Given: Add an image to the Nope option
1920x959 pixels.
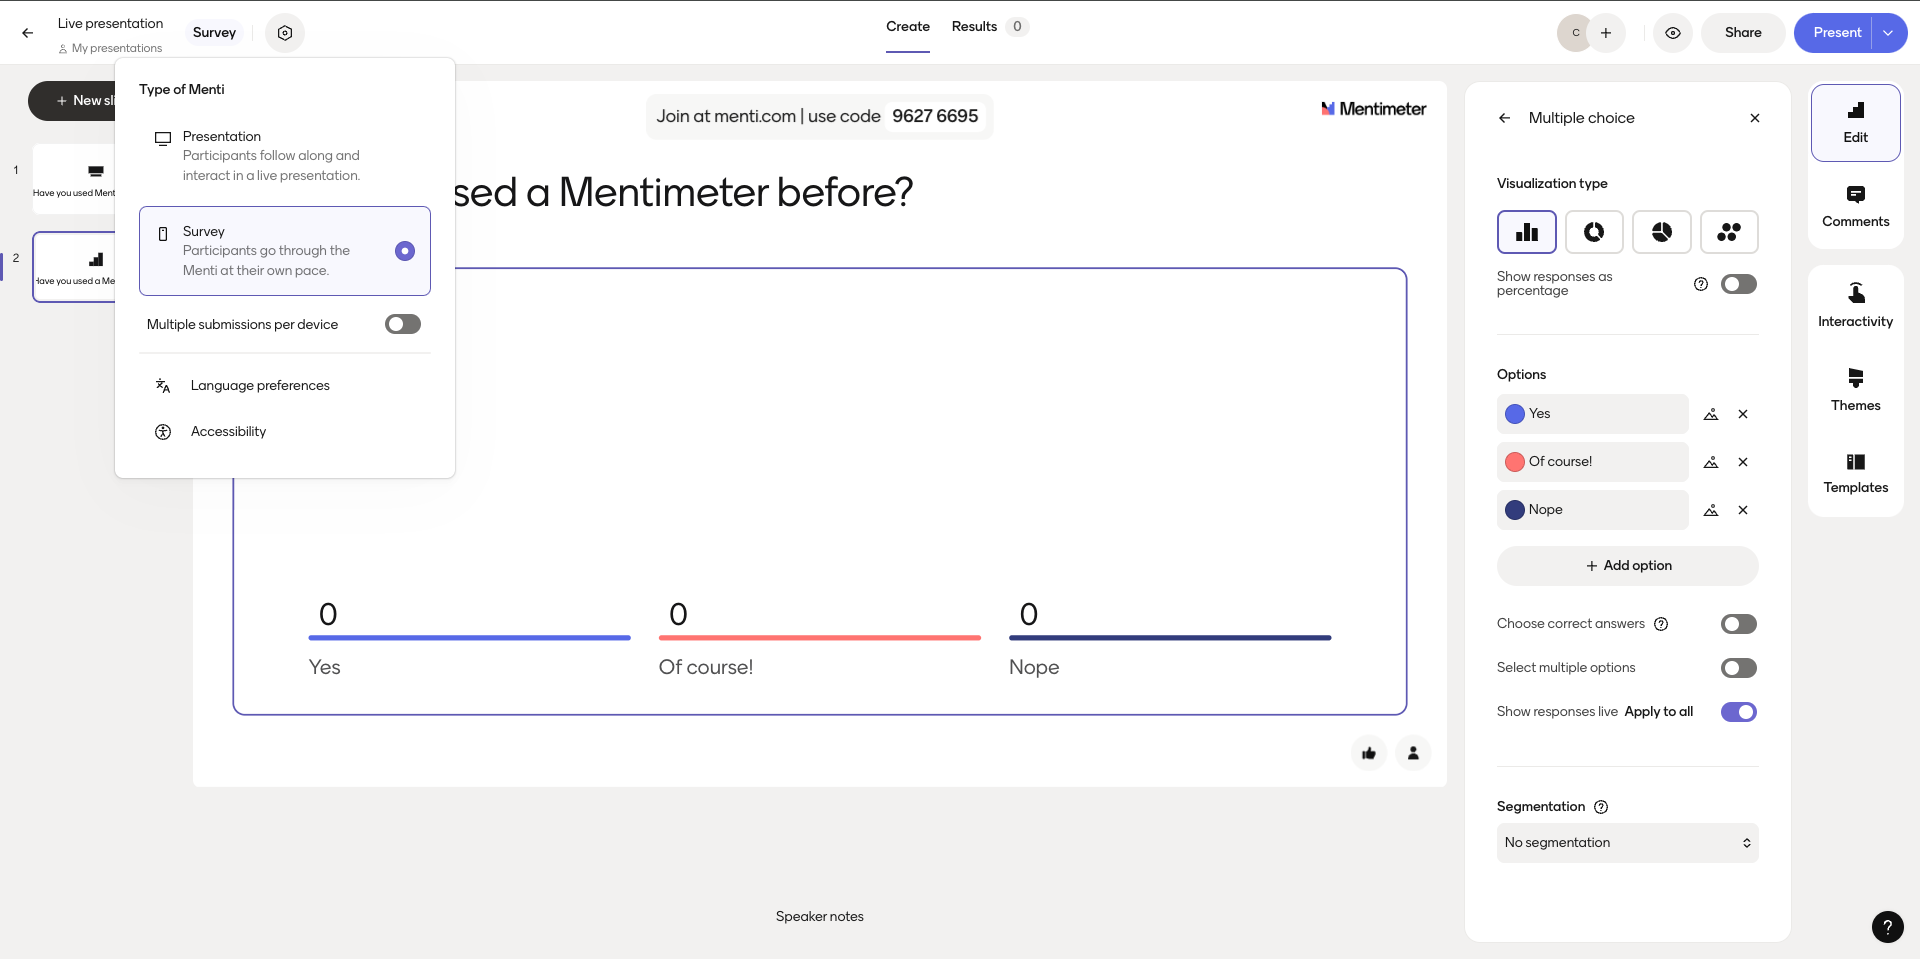Looking at the screenshot, I should coord(1711,510).
